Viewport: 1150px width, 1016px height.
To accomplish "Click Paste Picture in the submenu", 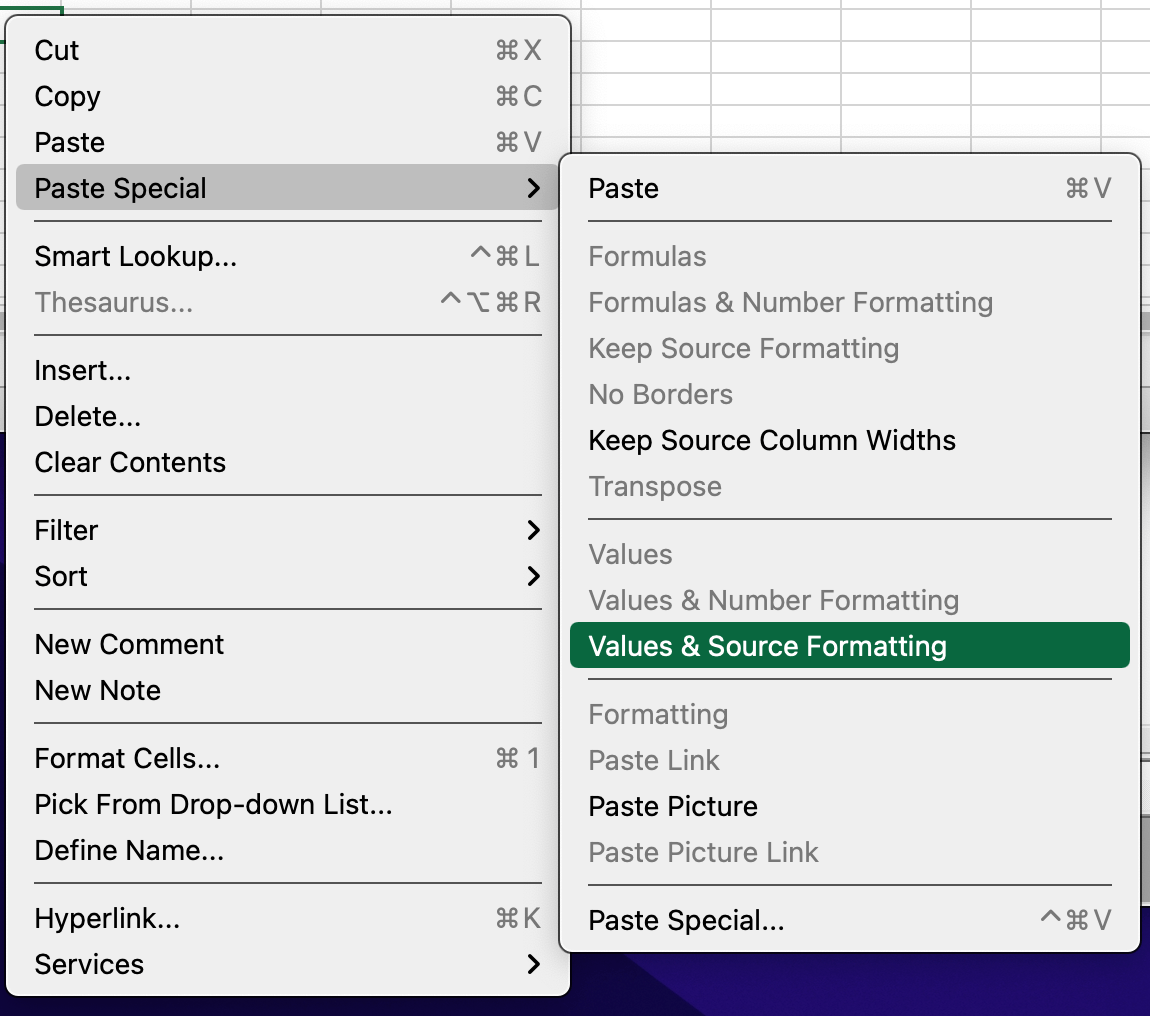I will pos(673,807).
